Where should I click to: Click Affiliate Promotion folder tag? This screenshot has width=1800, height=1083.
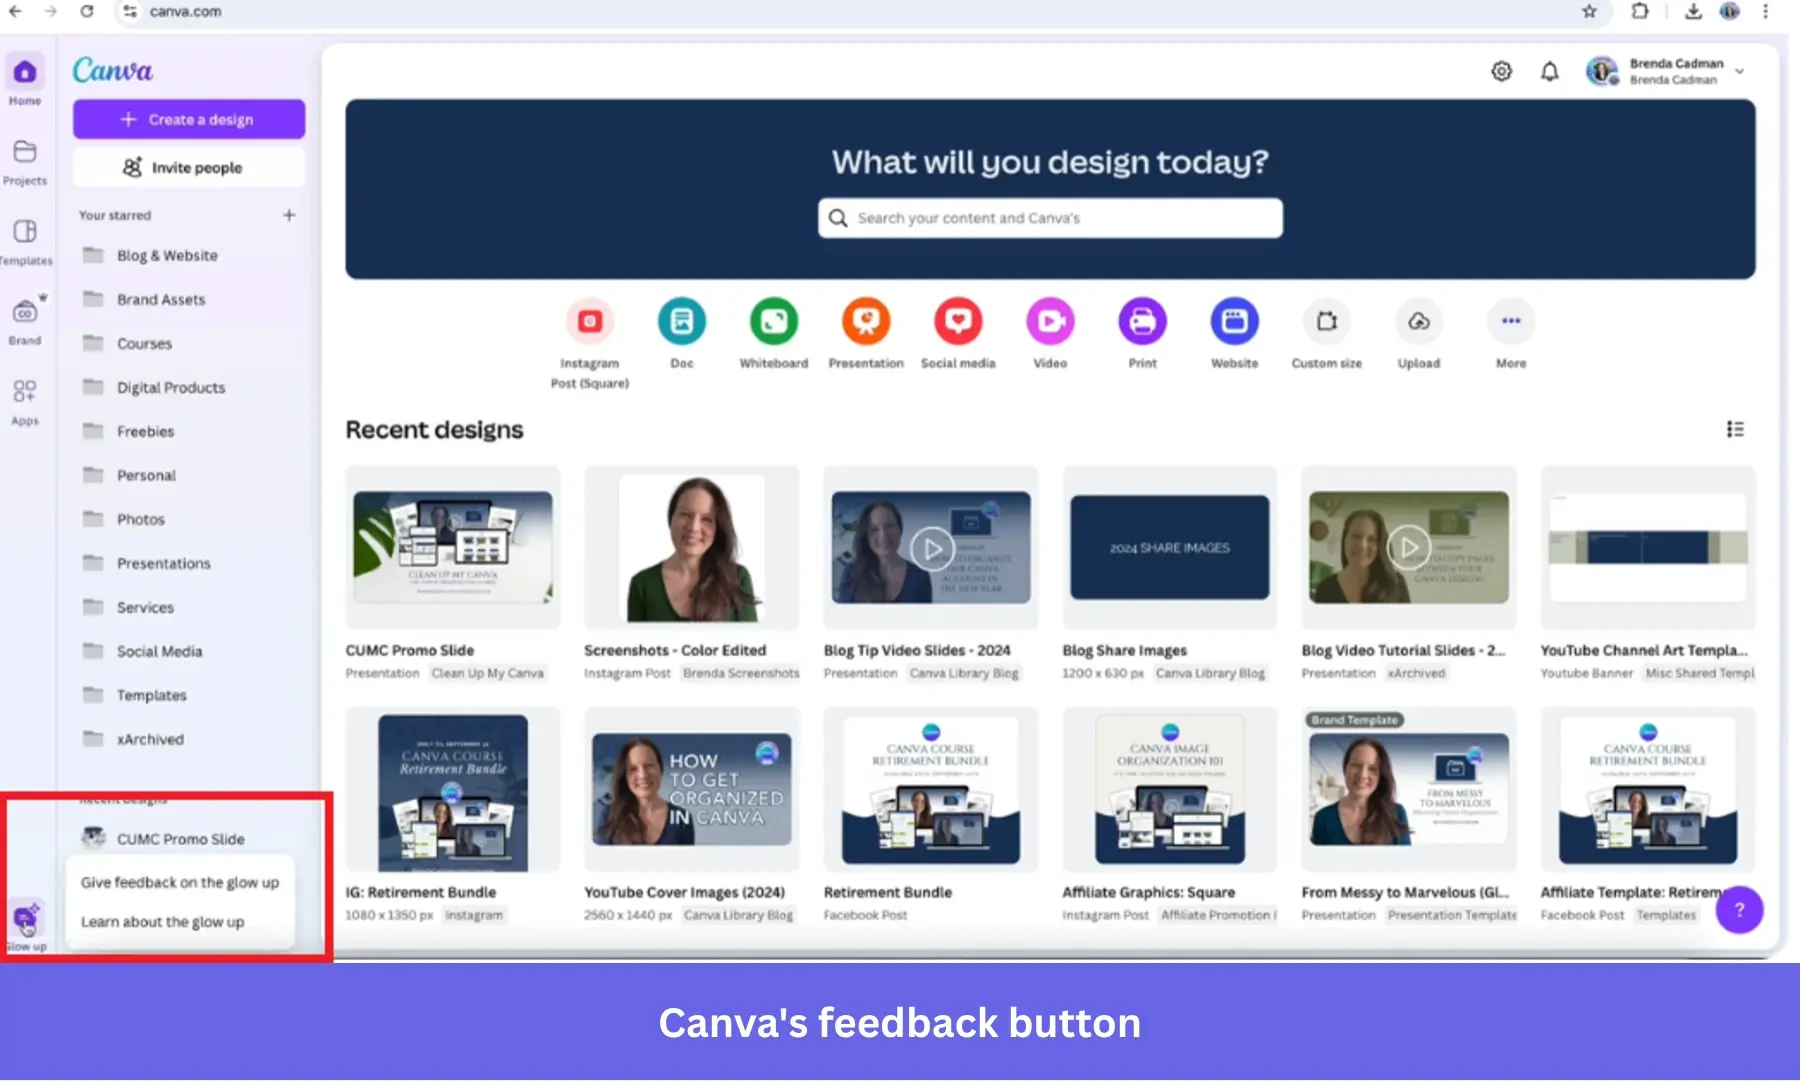click(1217, 915)
